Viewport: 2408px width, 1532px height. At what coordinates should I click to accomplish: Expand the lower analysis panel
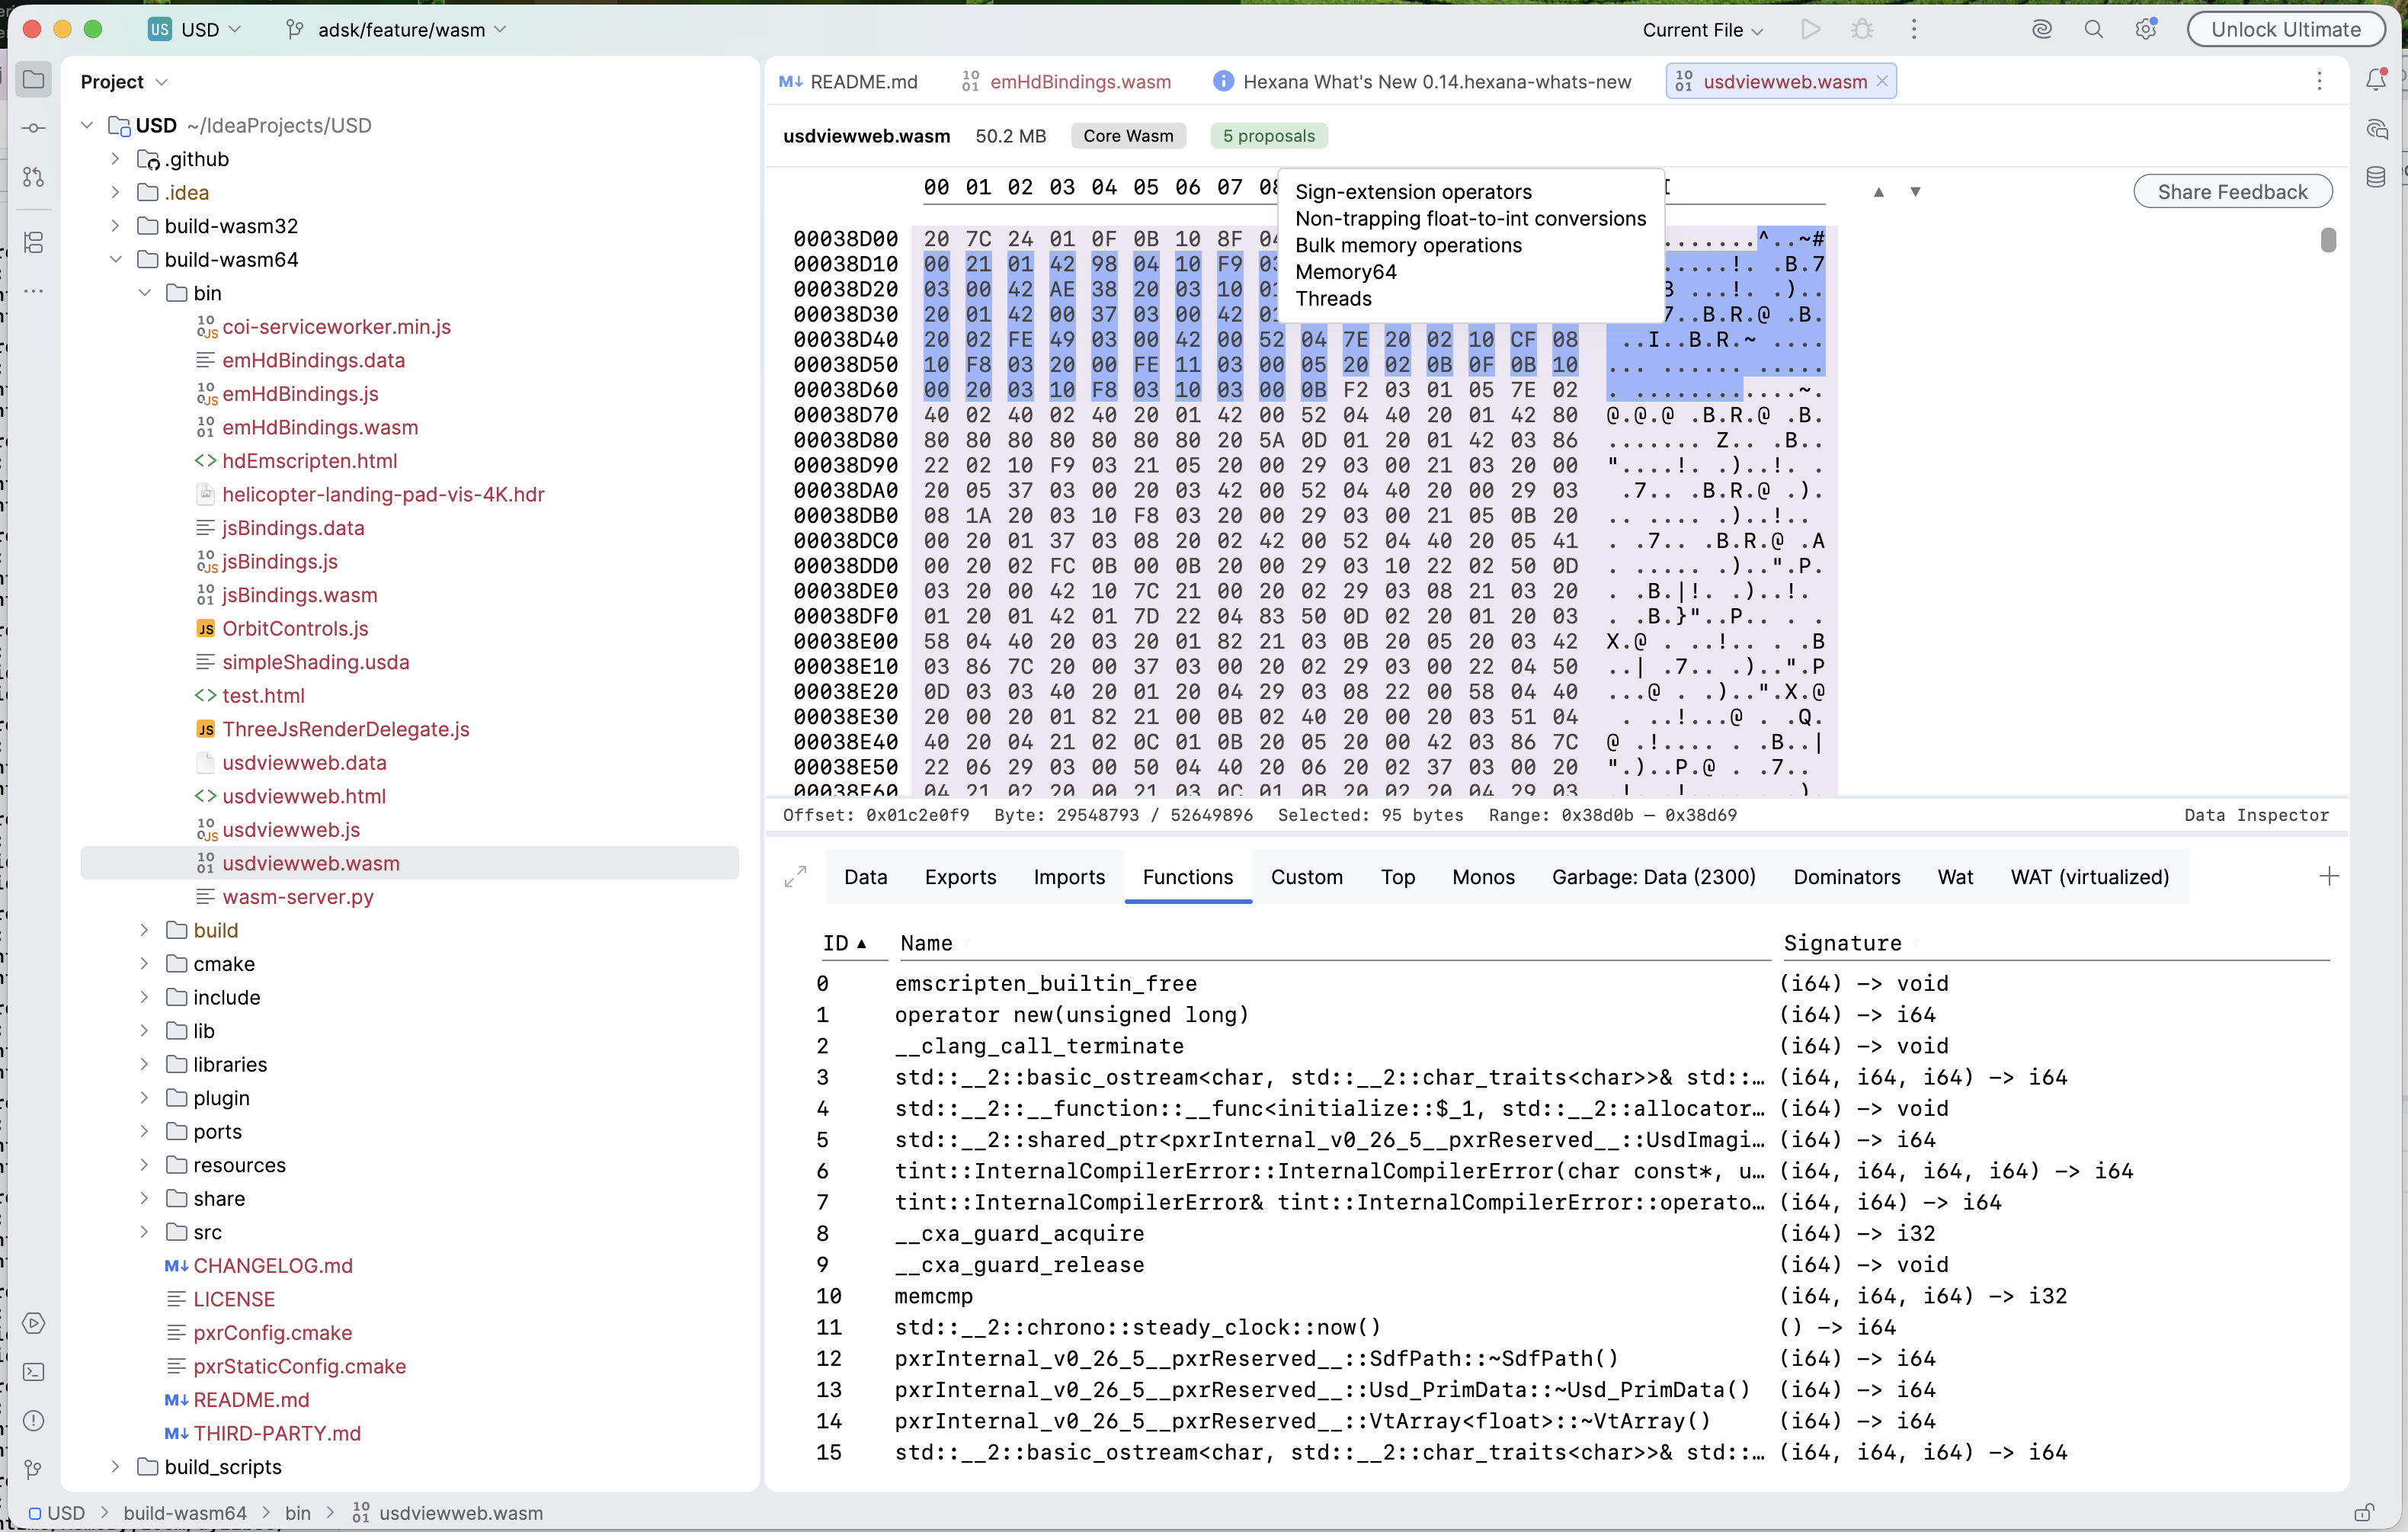coord(795,877)
